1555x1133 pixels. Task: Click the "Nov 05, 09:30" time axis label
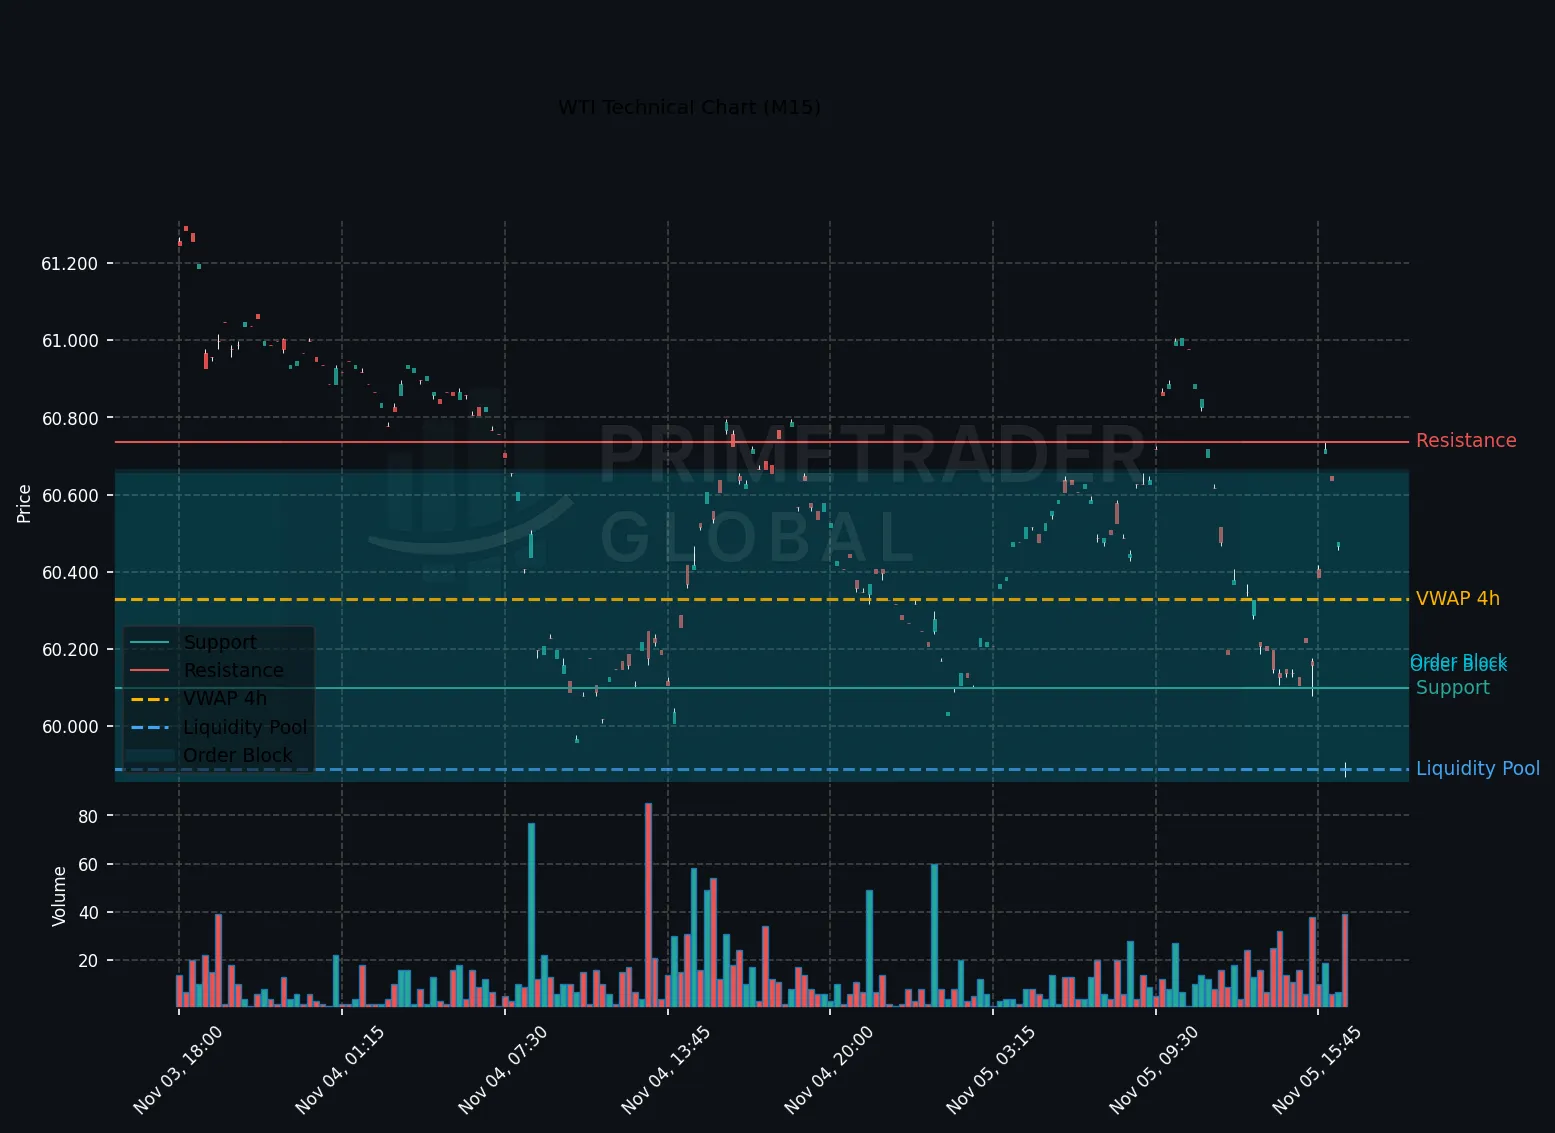click(1154, 1070)
